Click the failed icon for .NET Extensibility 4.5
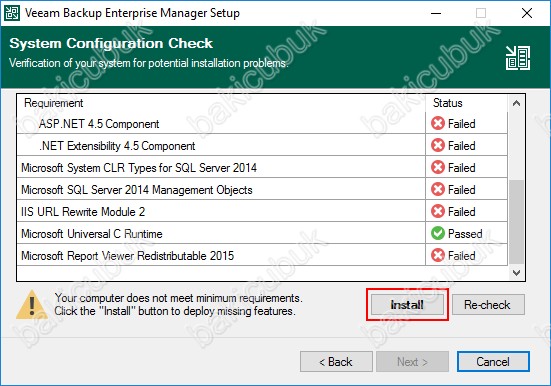Image resolution: width=551 pixels, height=386 pixels. click(438, 145)
